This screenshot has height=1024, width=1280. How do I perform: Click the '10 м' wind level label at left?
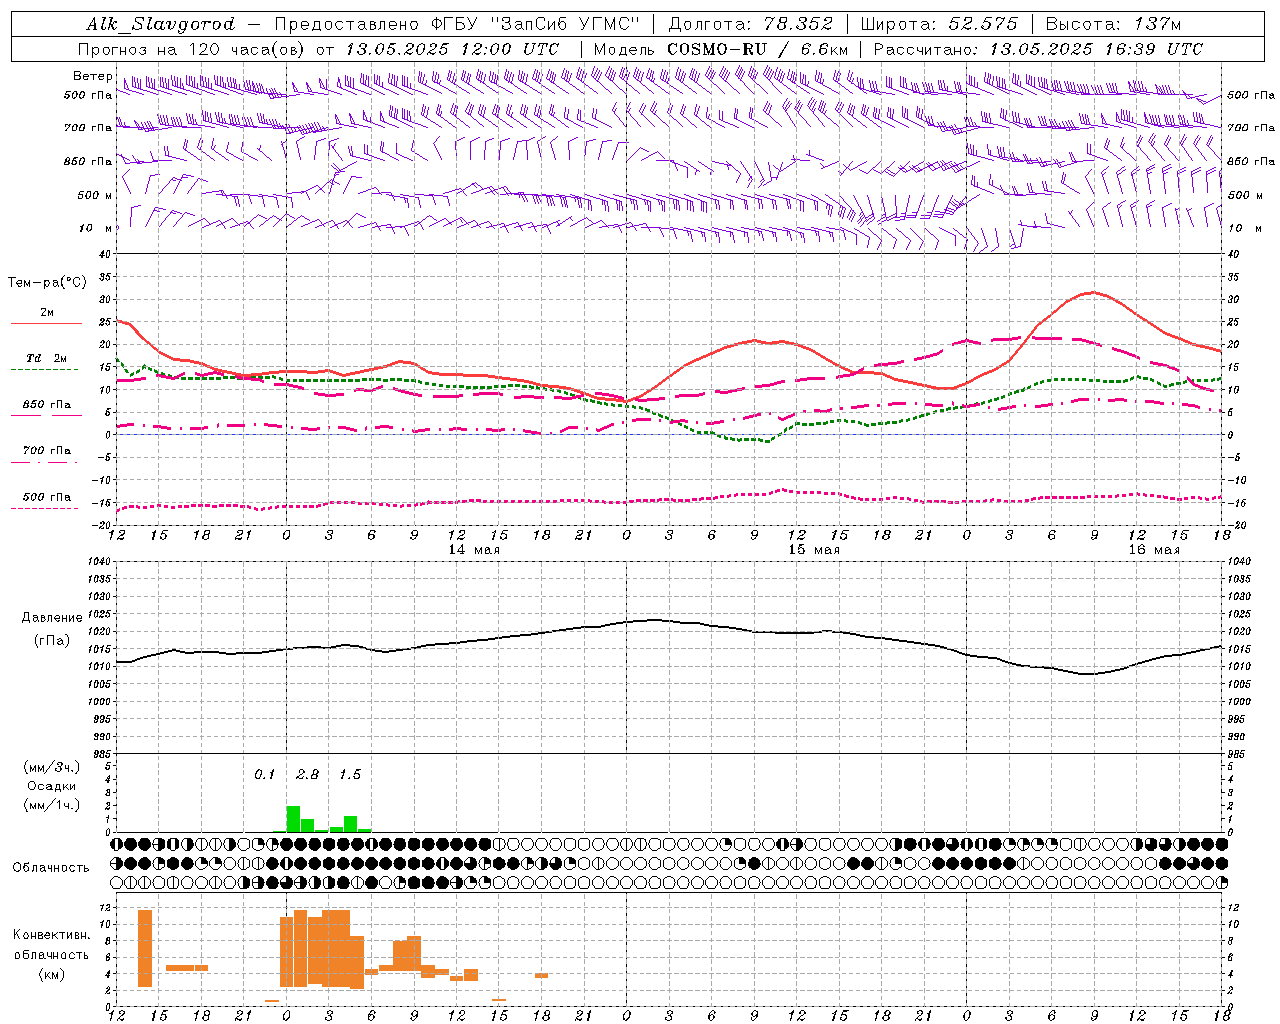click(x=96, y=228)
